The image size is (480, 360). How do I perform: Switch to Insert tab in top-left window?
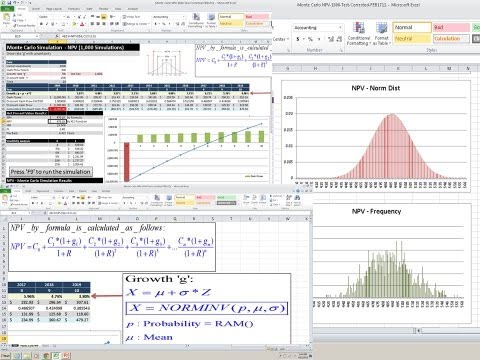36,9
